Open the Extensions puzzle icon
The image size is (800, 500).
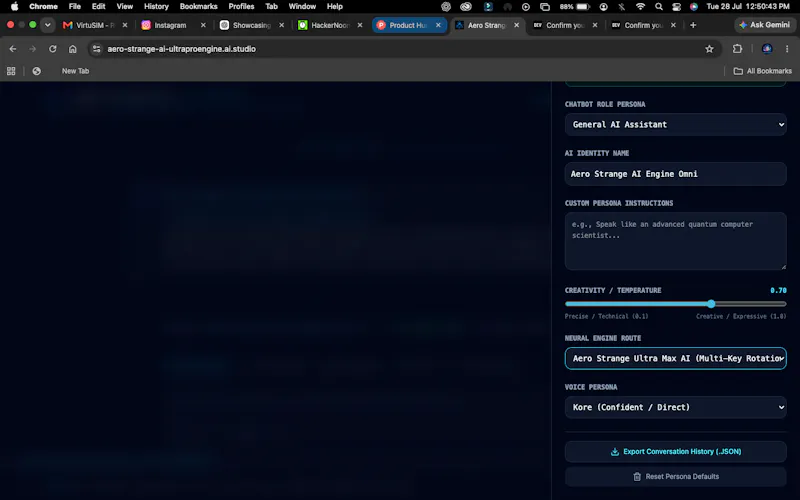point(737,49)
